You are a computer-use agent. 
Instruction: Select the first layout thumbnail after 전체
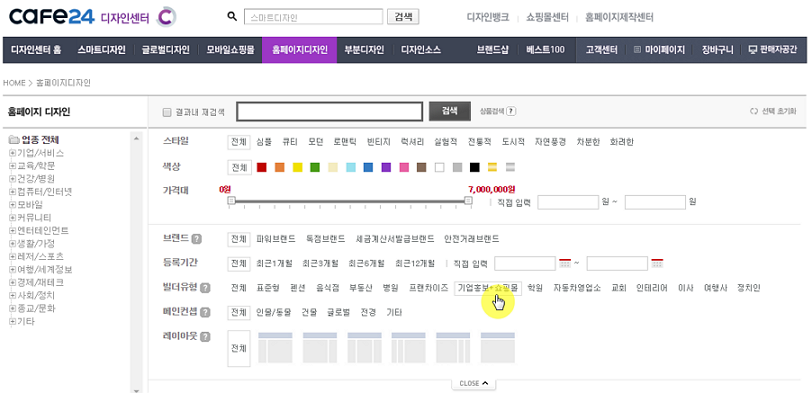click(275, 347)
